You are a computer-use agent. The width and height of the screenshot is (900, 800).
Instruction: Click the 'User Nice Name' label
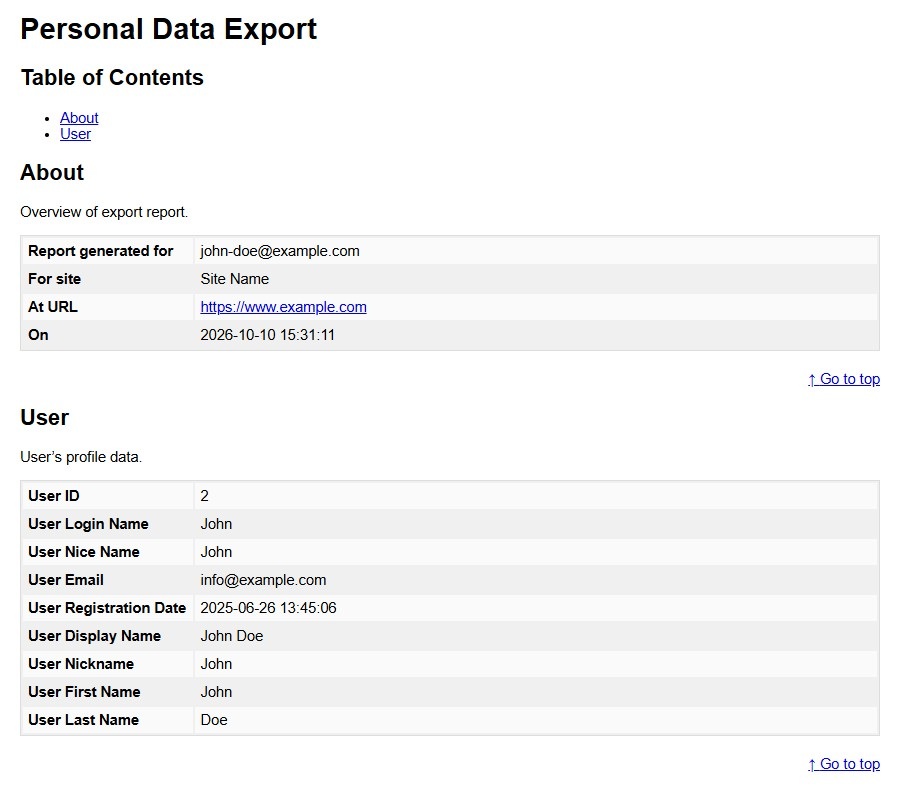(x=84, y=552)
